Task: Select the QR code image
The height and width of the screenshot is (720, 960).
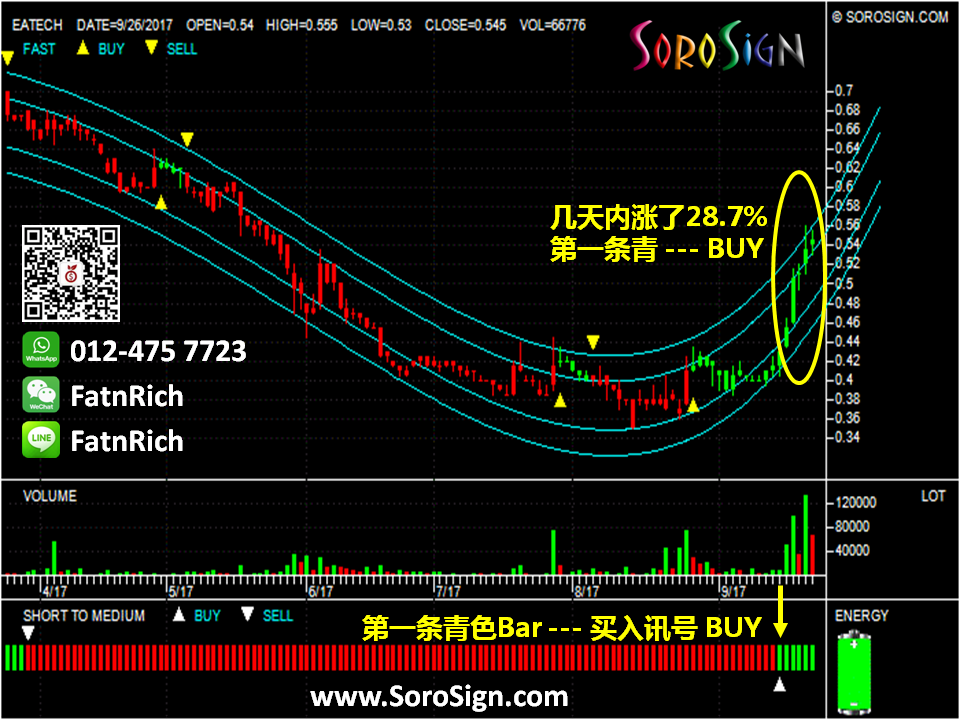Action: (71, 273)
